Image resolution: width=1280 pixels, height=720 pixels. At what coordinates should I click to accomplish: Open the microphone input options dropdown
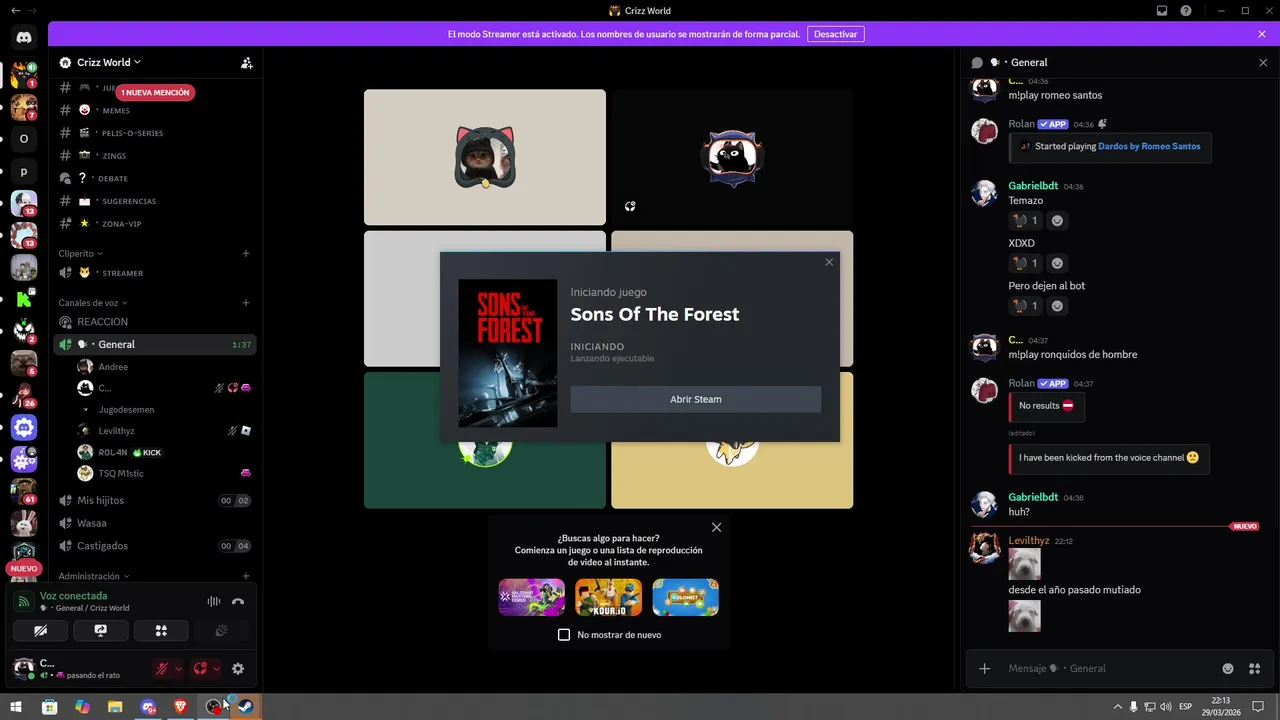coord(178,669)
